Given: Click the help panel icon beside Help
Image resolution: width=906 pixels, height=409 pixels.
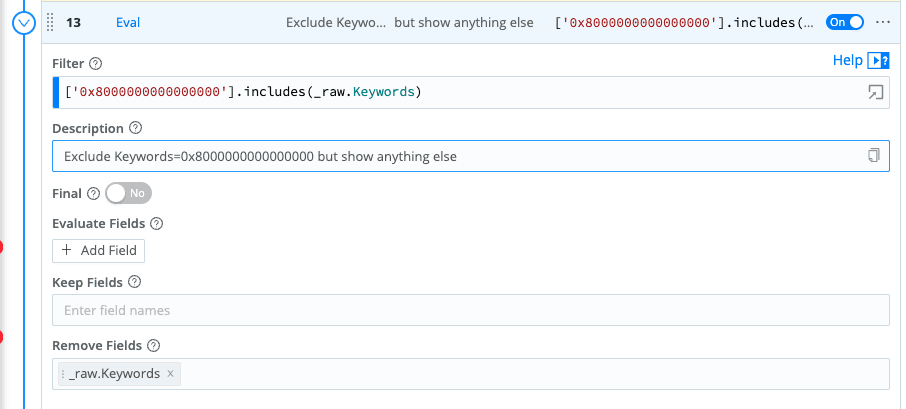Looking at the screenshot, I should point(878,61).
